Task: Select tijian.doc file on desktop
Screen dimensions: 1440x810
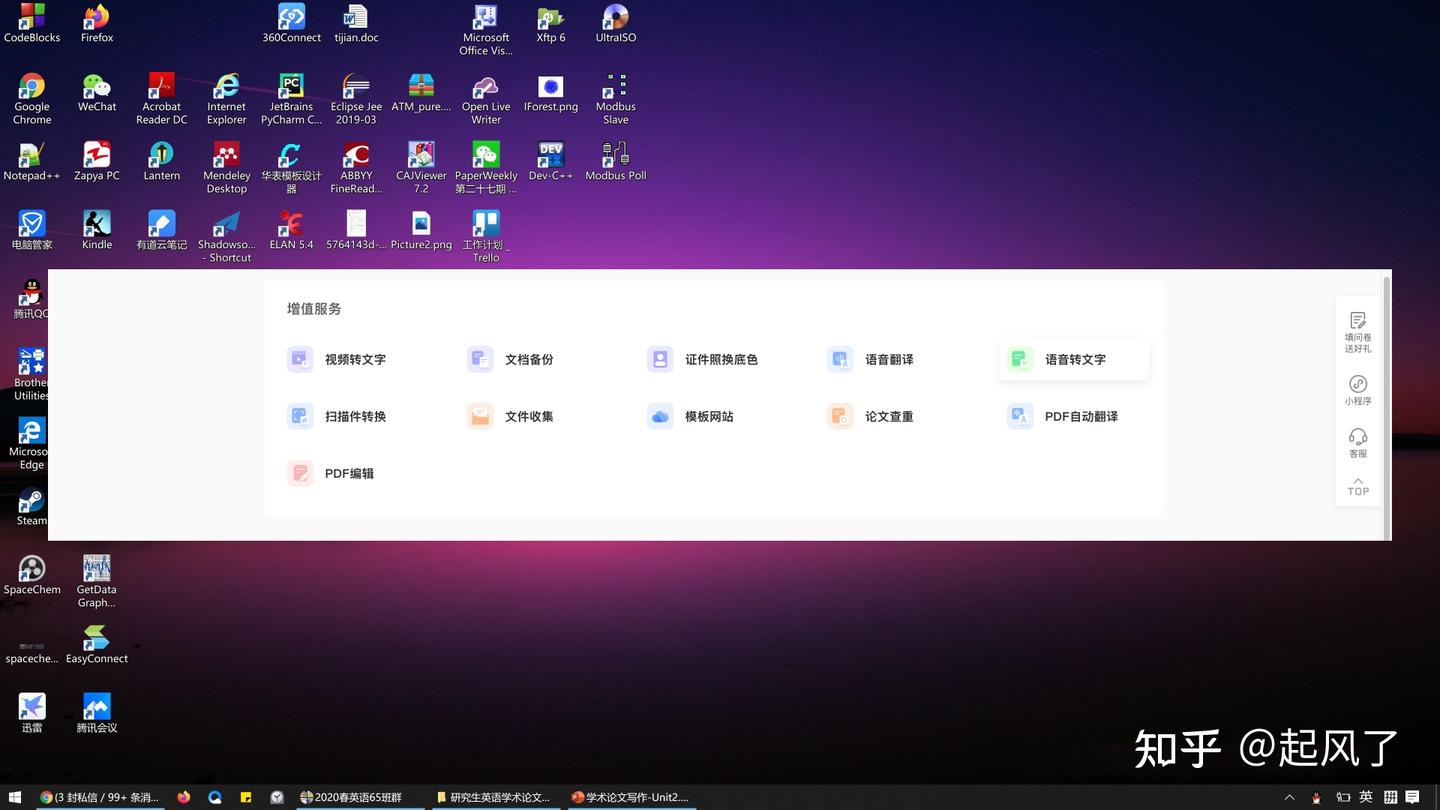Action: click(356, 24)
